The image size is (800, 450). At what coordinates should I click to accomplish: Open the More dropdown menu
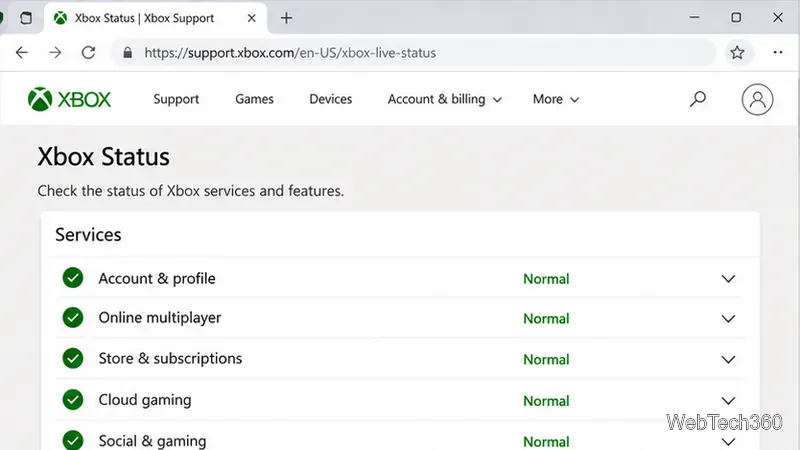(556, 99)
